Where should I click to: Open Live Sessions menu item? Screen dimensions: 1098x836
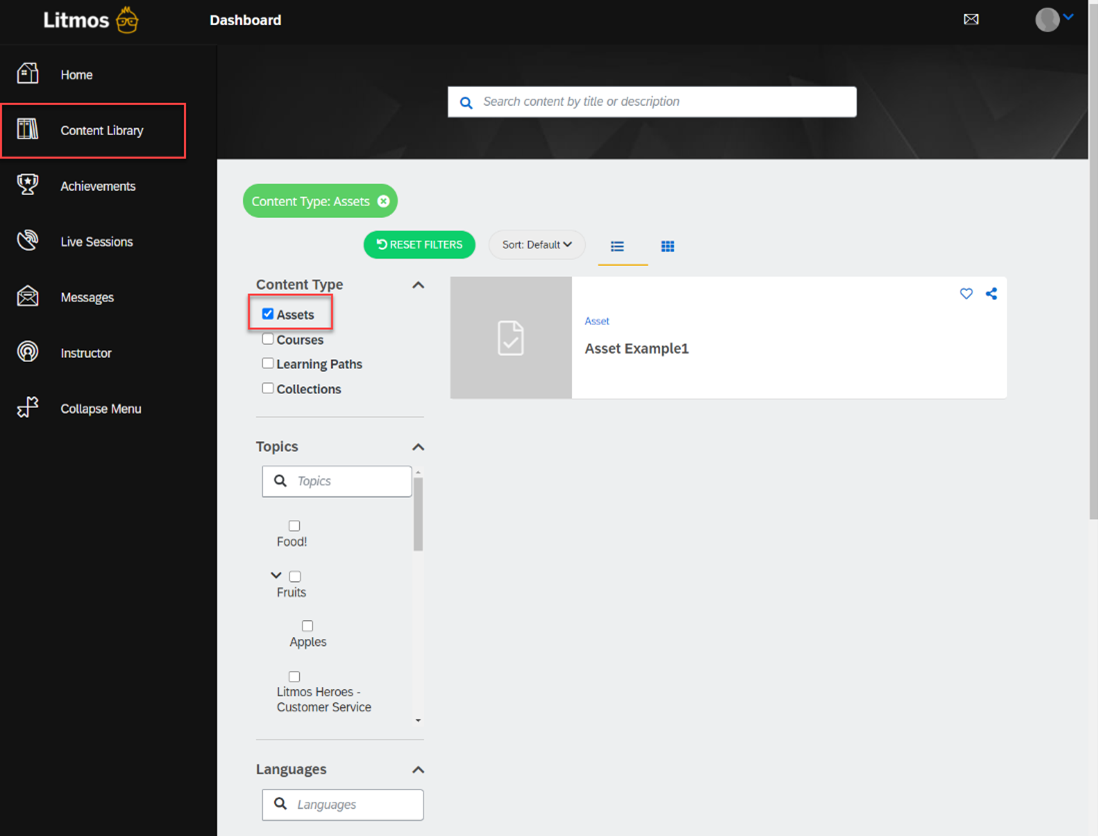97,242
